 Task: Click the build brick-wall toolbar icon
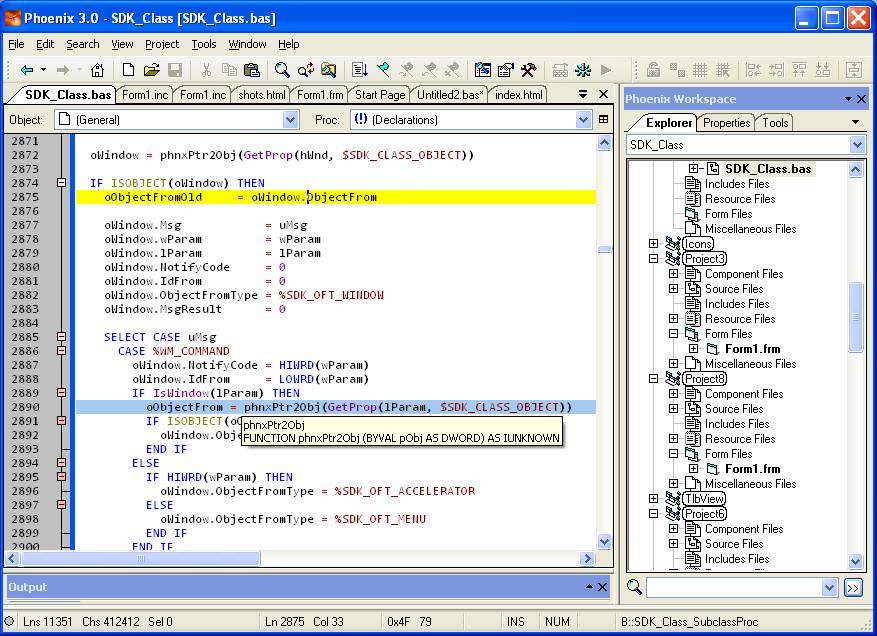tap(560, 70)
